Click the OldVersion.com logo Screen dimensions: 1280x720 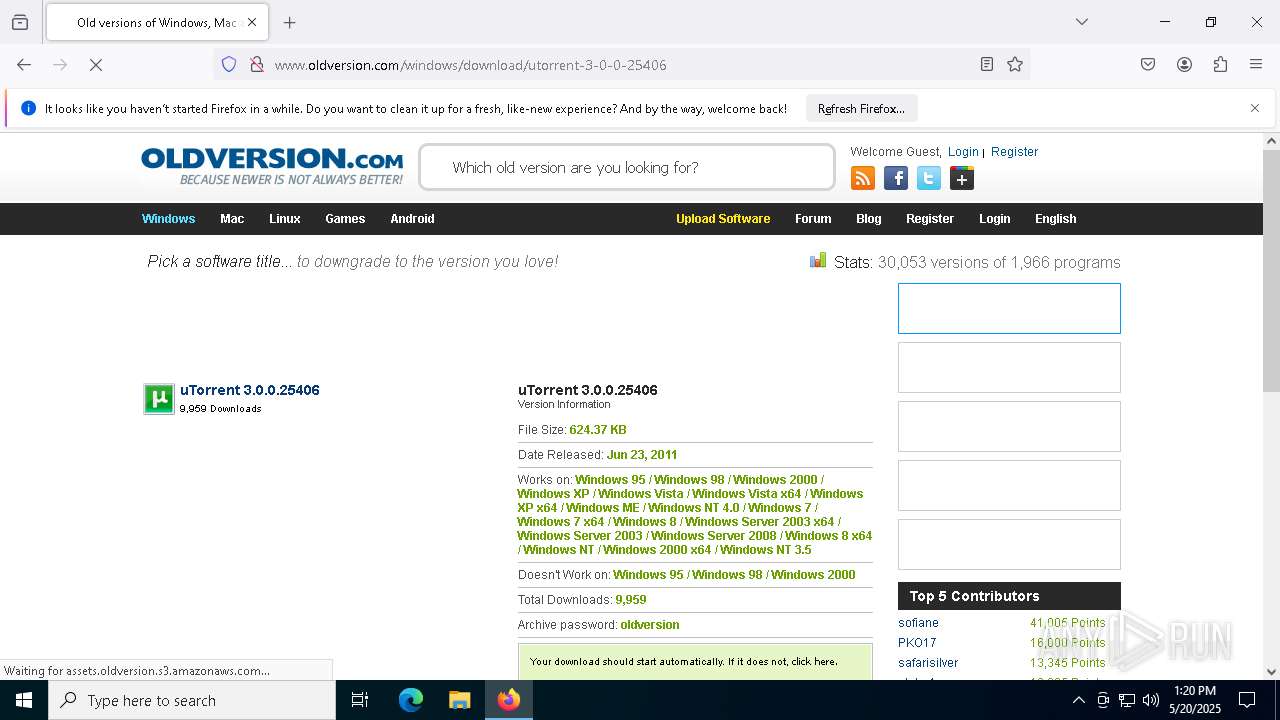272,166
